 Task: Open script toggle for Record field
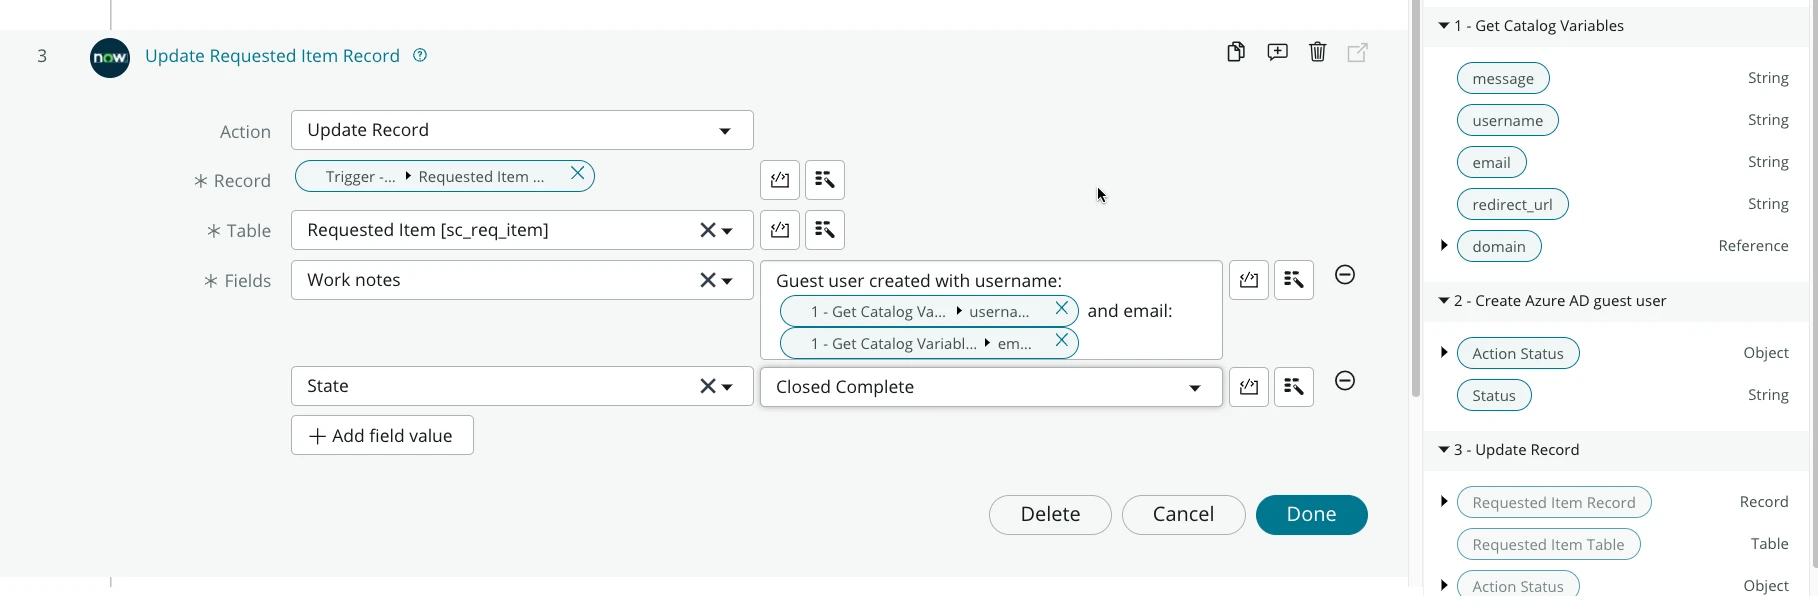pos(780,180)
